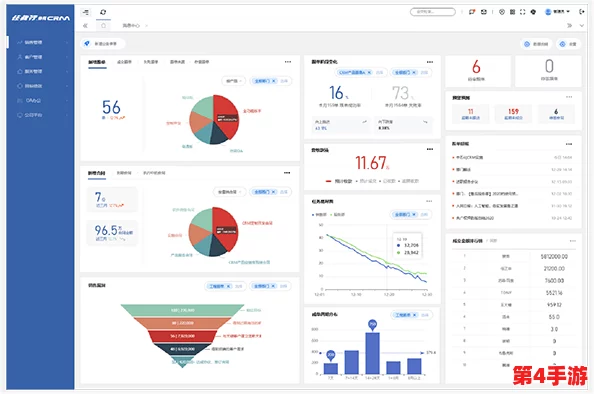Open more options on the 16 / 73 card
The image size is (594, 394).
430,62
